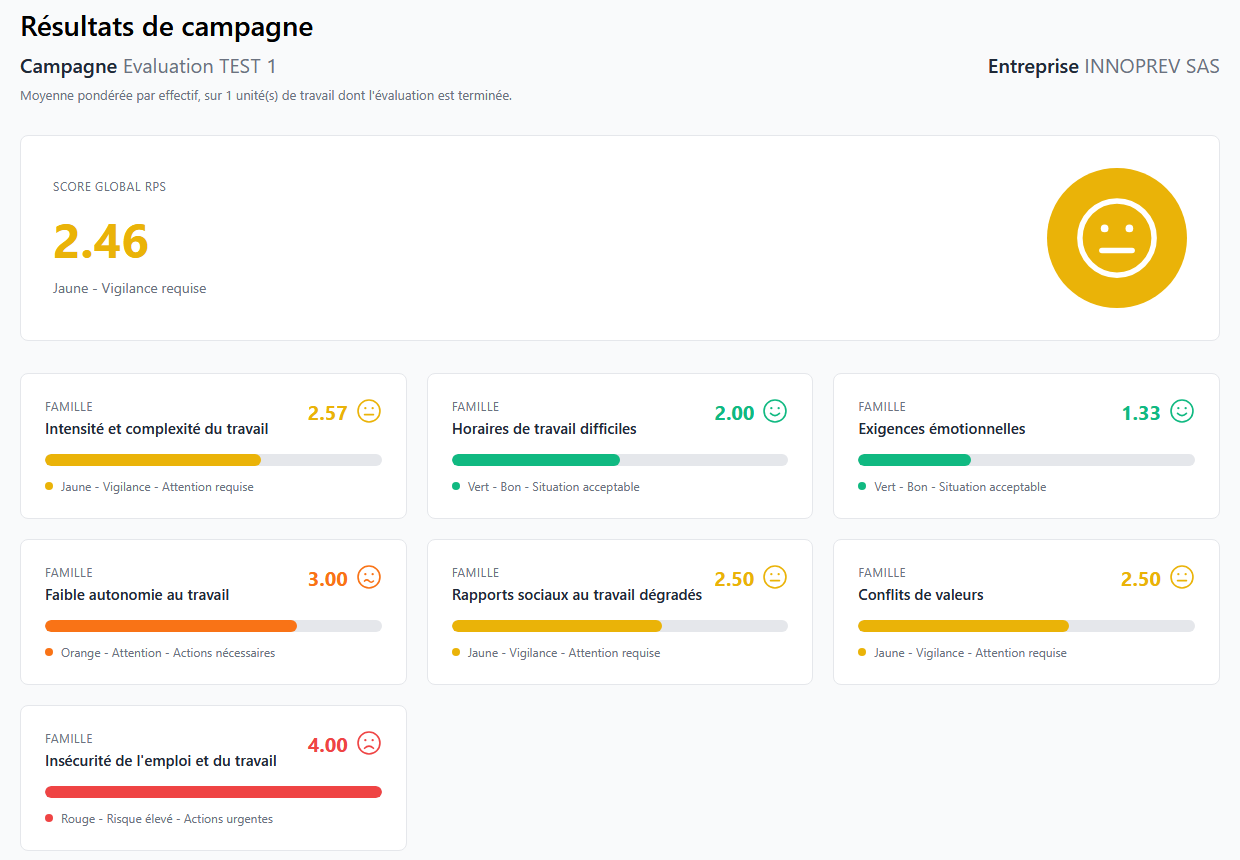Click the yellow dot in Rapports sociaux card
Image resolution: width=1240 pixels, height=860 pixels.
coord(456,653)
